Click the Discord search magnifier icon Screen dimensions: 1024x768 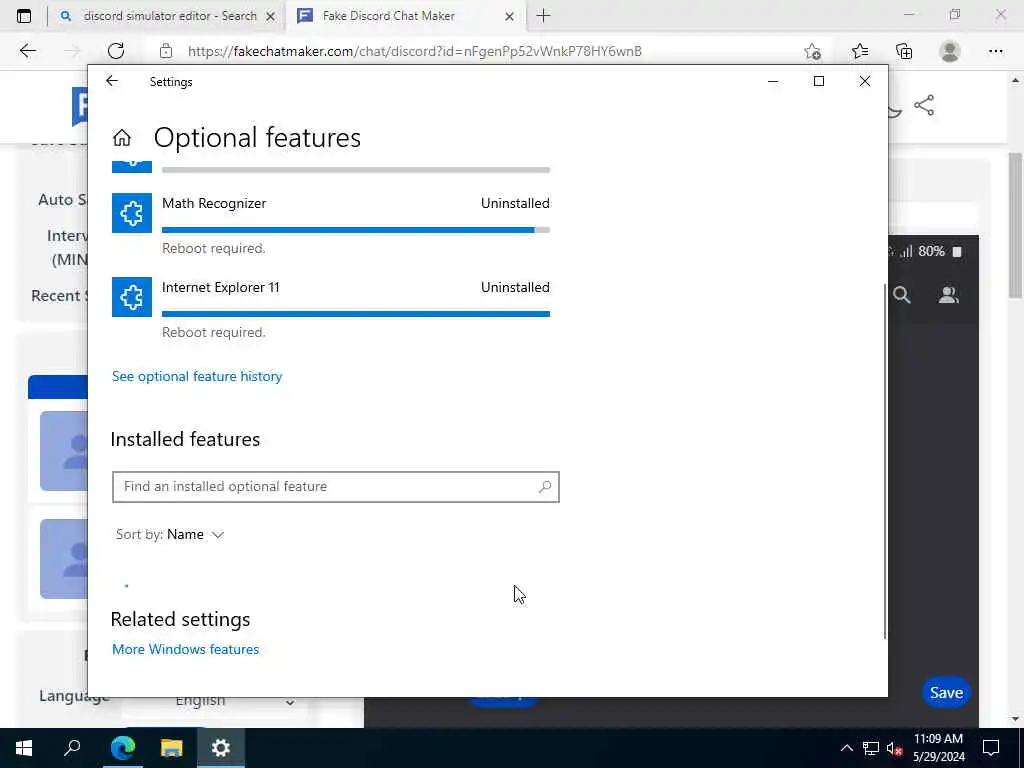(x=902, y=295)
